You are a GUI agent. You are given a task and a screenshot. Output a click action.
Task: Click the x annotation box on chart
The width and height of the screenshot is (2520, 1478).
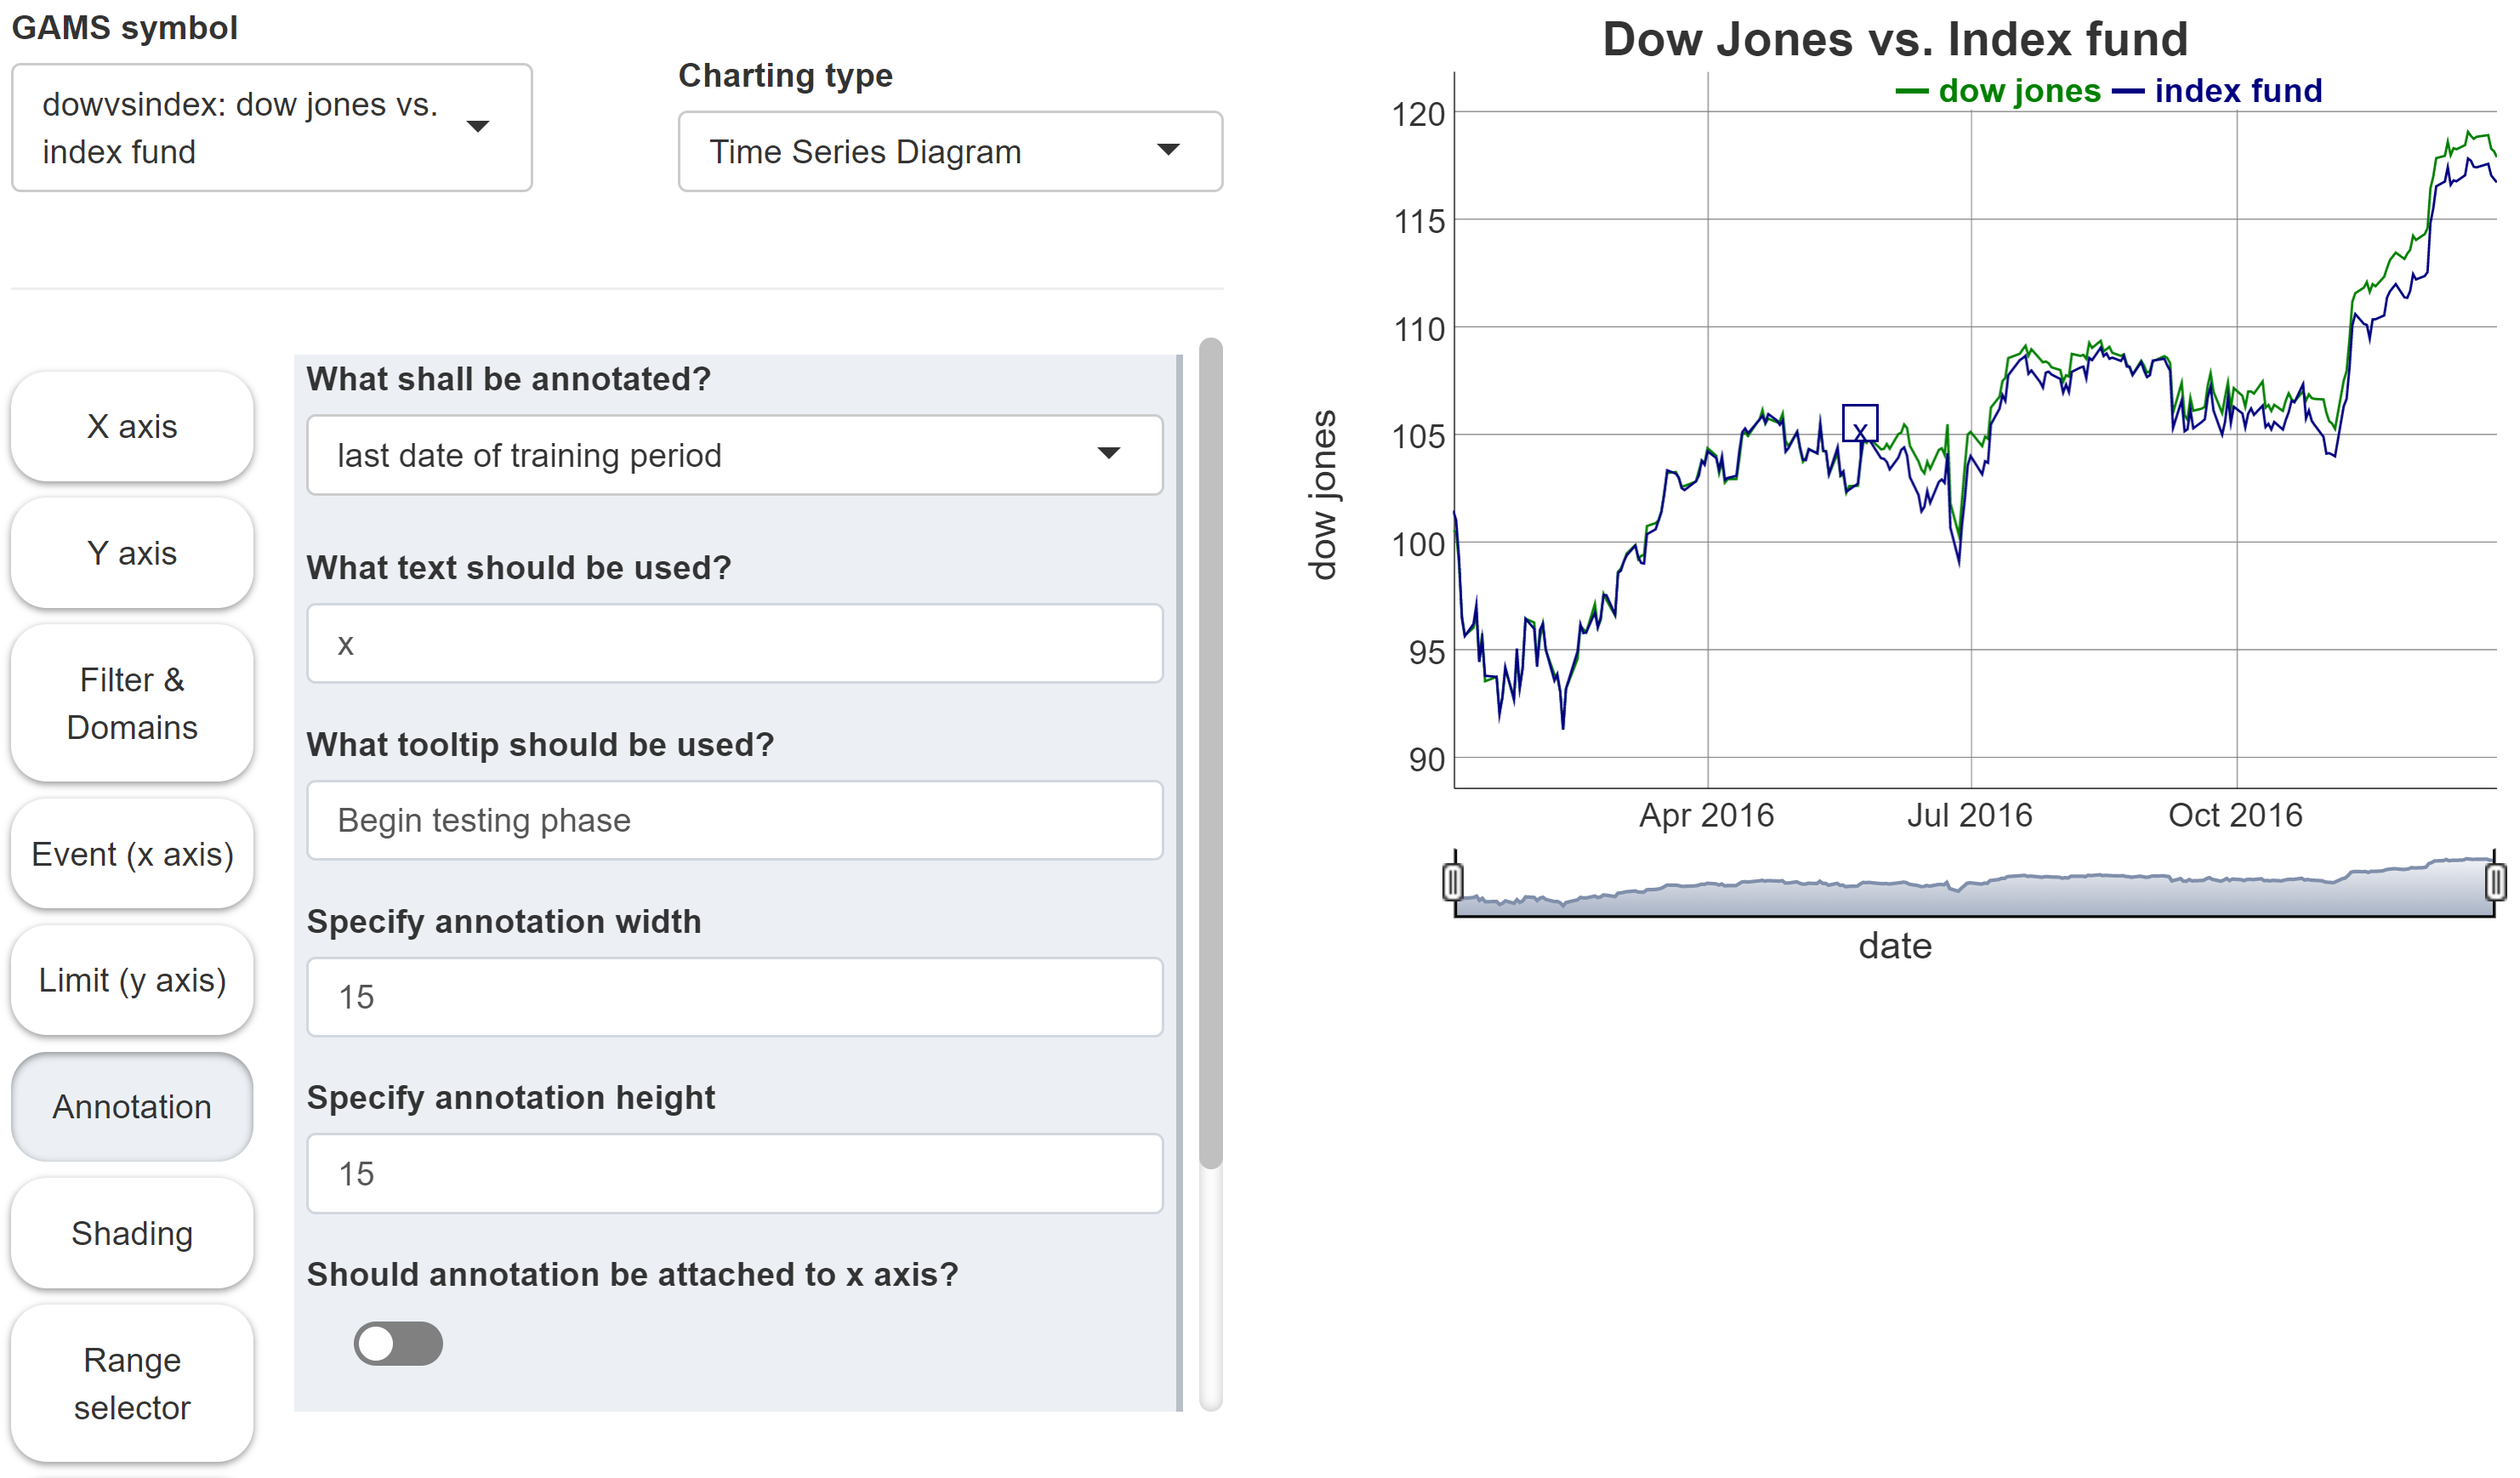point(1859,423)
